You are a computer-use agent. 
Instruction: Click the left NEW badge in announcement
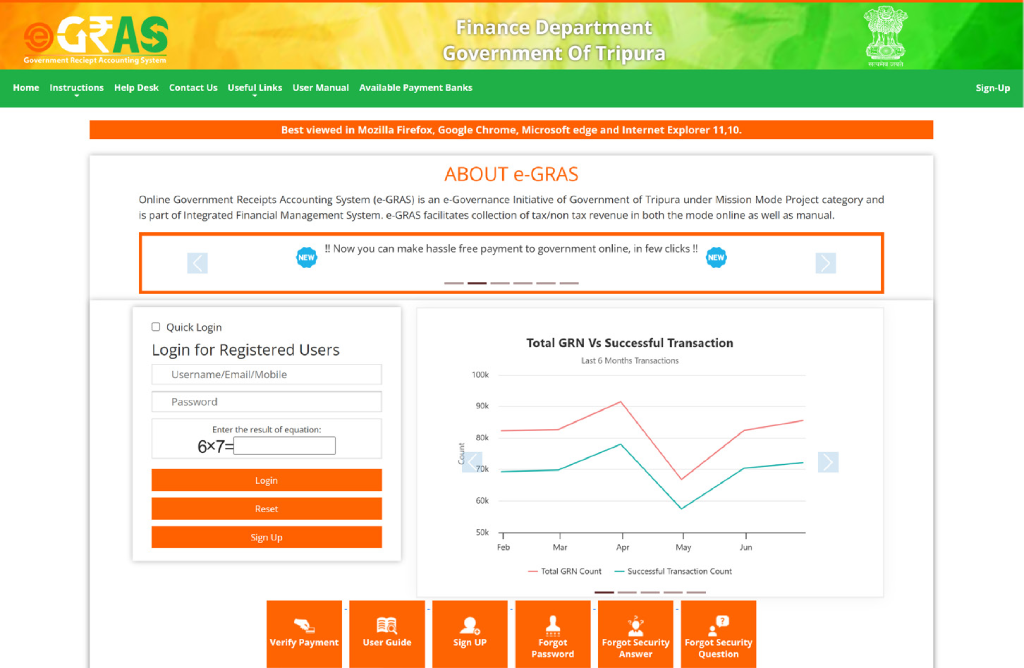(306, 257)
